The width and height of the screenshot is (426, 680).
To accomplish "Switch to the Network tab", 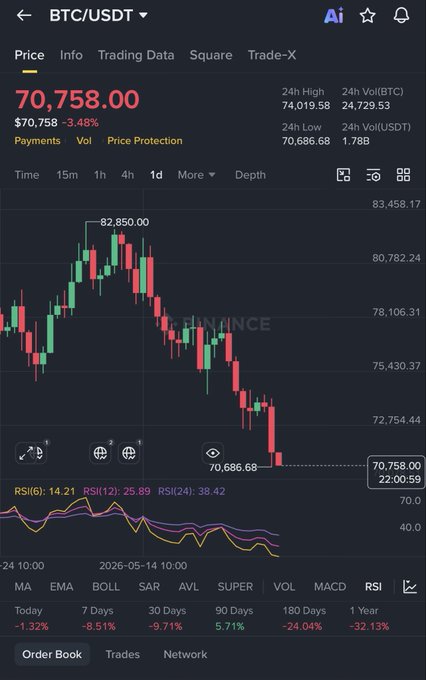I will coord(185,654).
